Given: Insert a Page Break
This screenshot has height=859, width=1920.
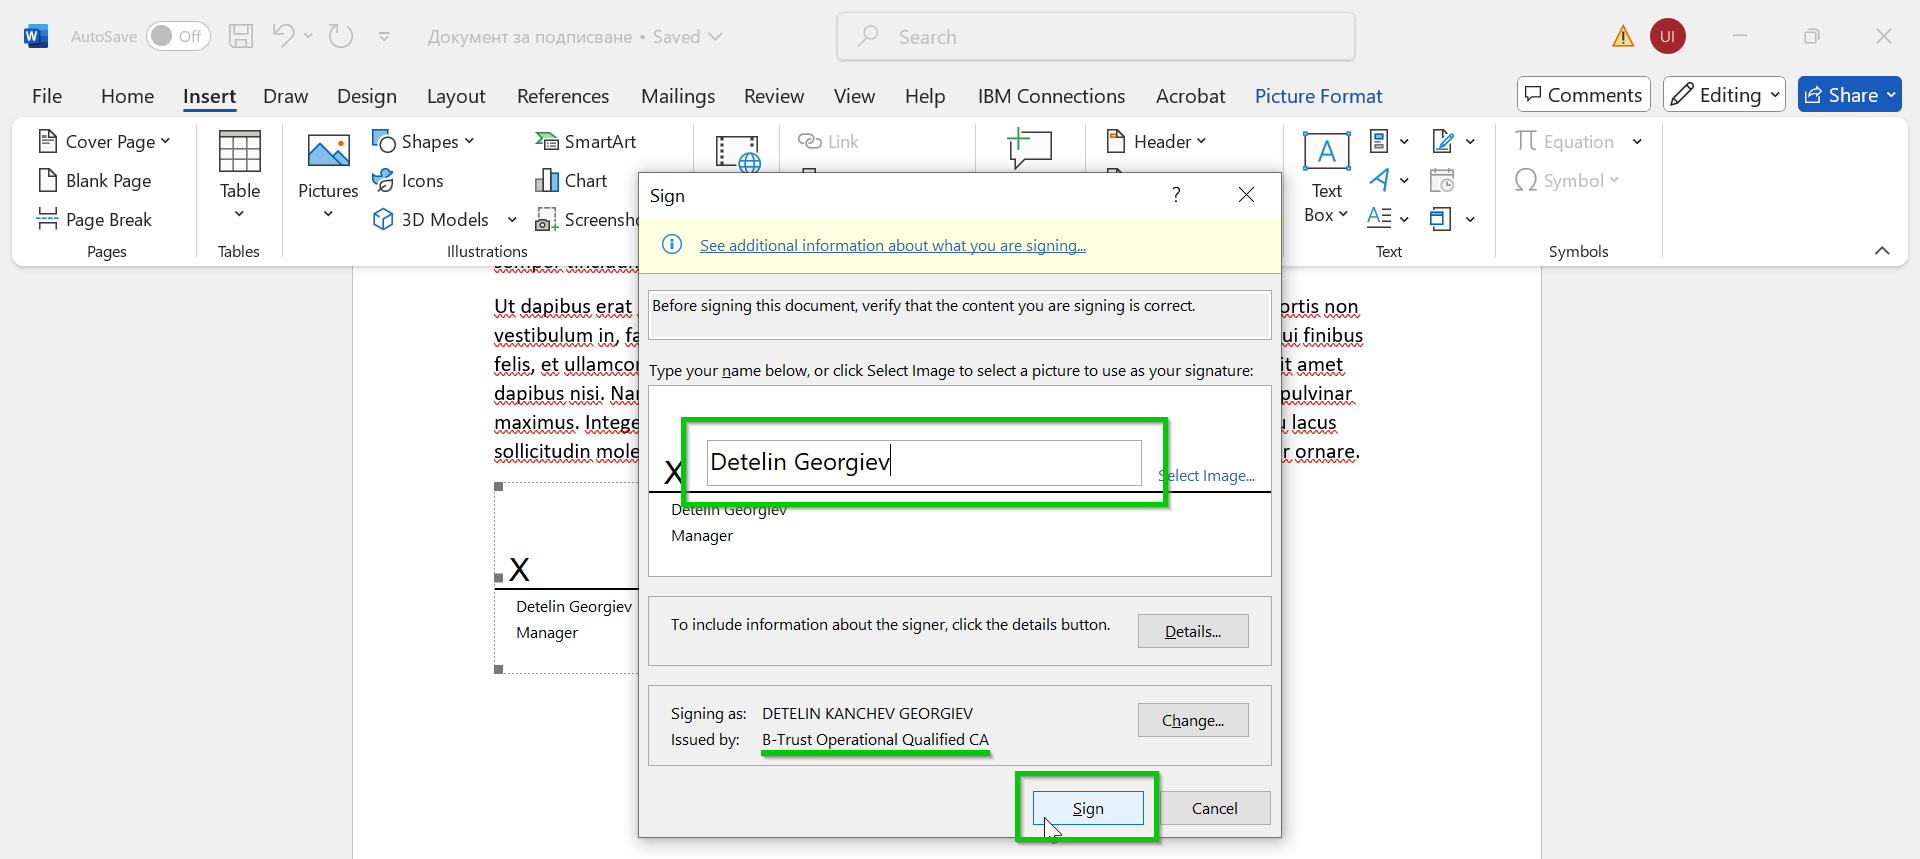Looking at the screenshot, I should (x=95, y=219).
